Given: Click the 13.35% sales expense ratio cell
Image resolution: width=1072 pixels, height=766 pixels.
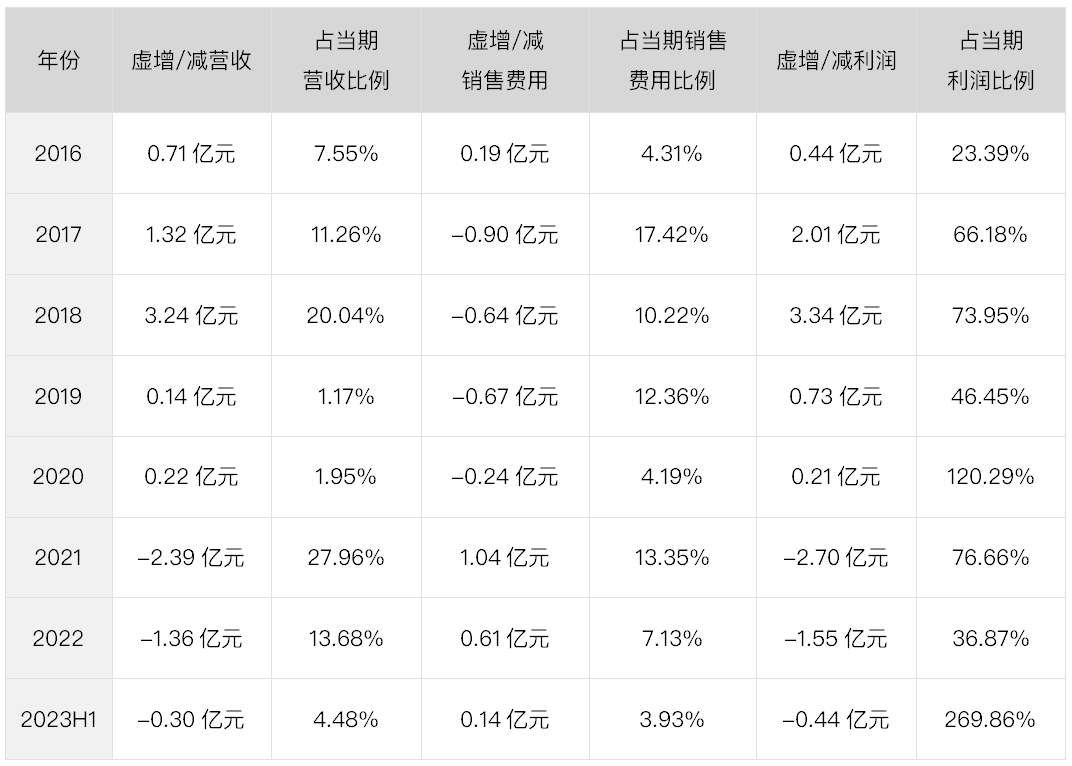Looking at the screenshot, I should click(x=673, y=557).
